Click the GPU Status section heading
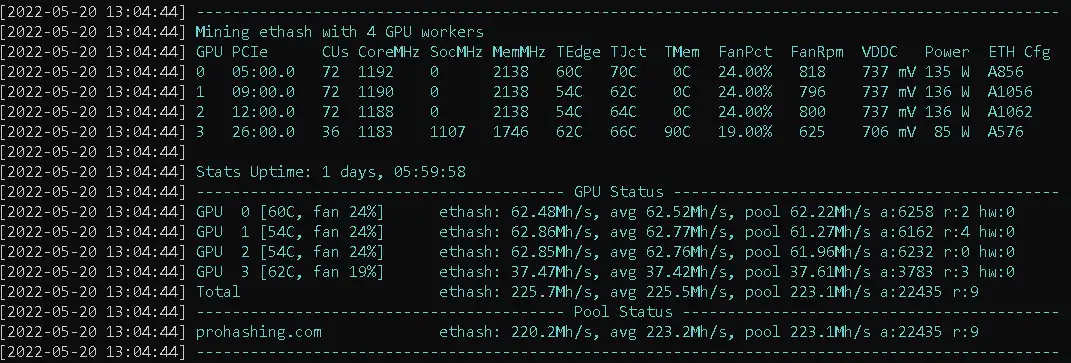 [x=619, y=191]
